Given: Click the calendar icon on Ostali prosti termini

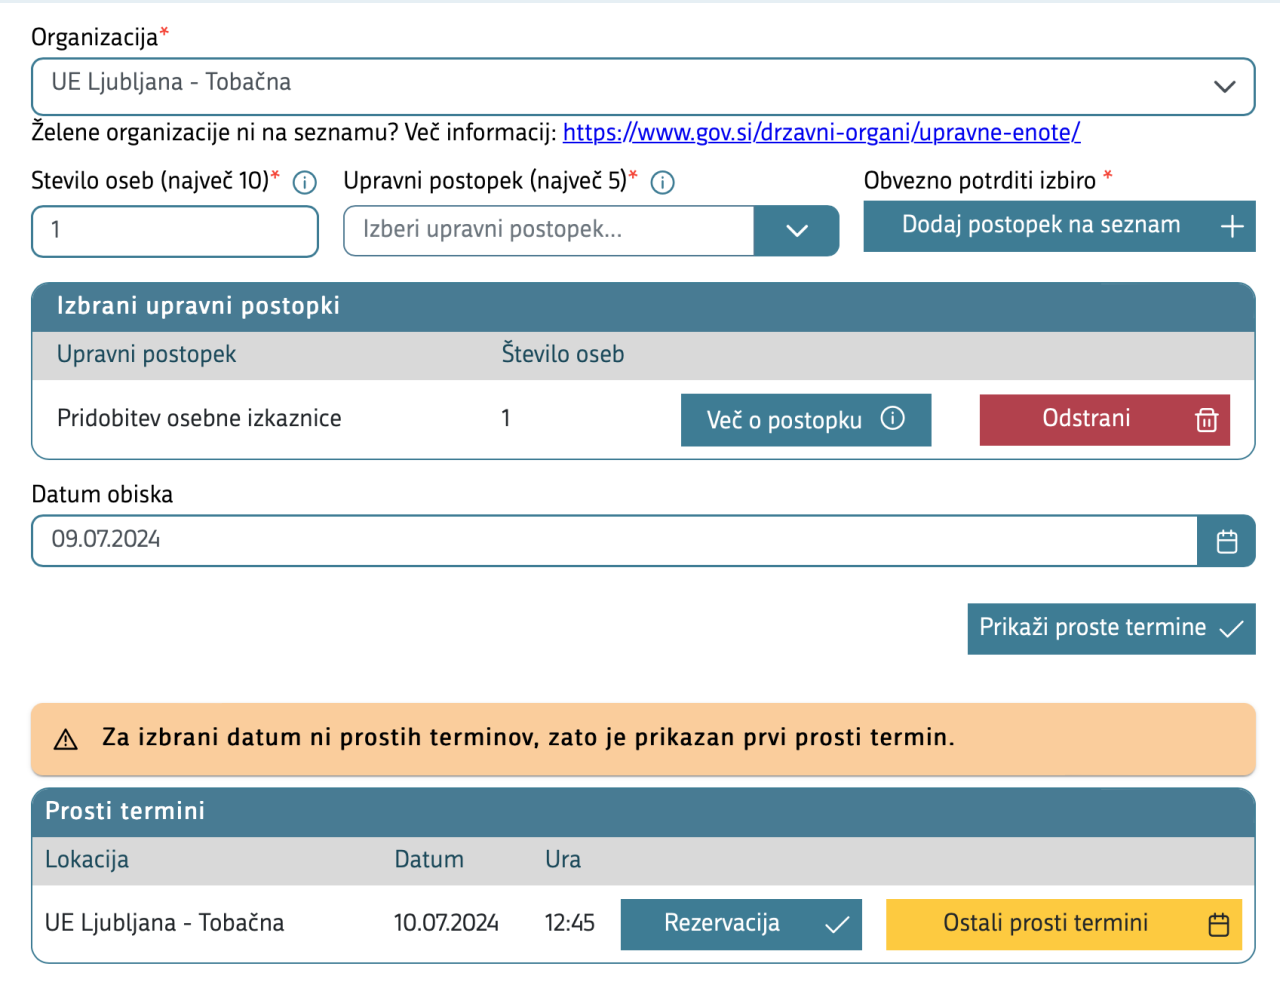Looking at the screenshot, I should [1219, 924].
